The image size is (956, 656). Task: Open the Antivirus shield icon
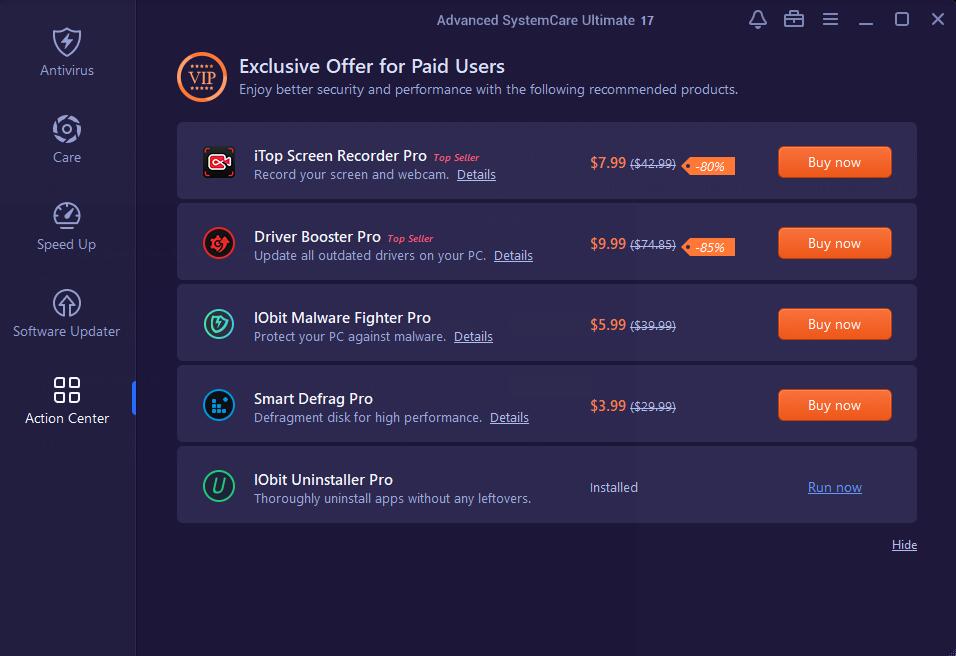(x=66, y=42)
